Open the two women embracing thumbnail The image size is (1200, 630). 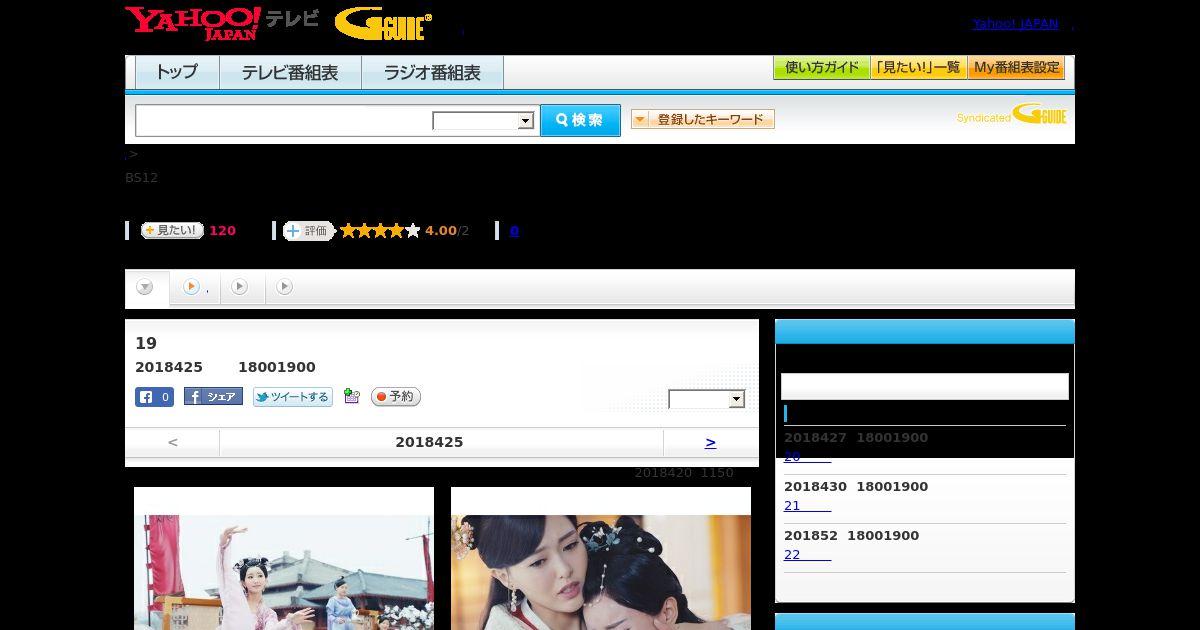tap(601, 572)
